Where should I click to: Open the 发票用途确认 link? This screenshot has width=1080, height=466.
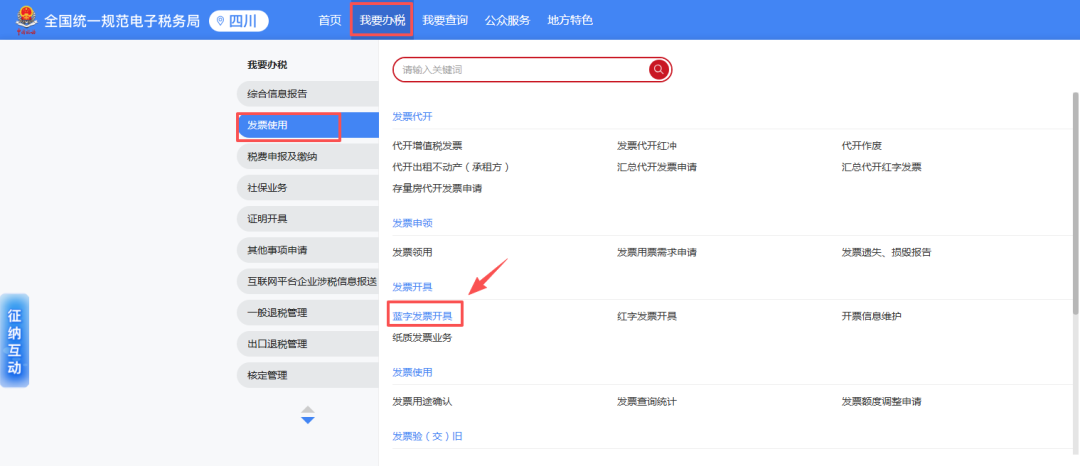click(422, 402)
